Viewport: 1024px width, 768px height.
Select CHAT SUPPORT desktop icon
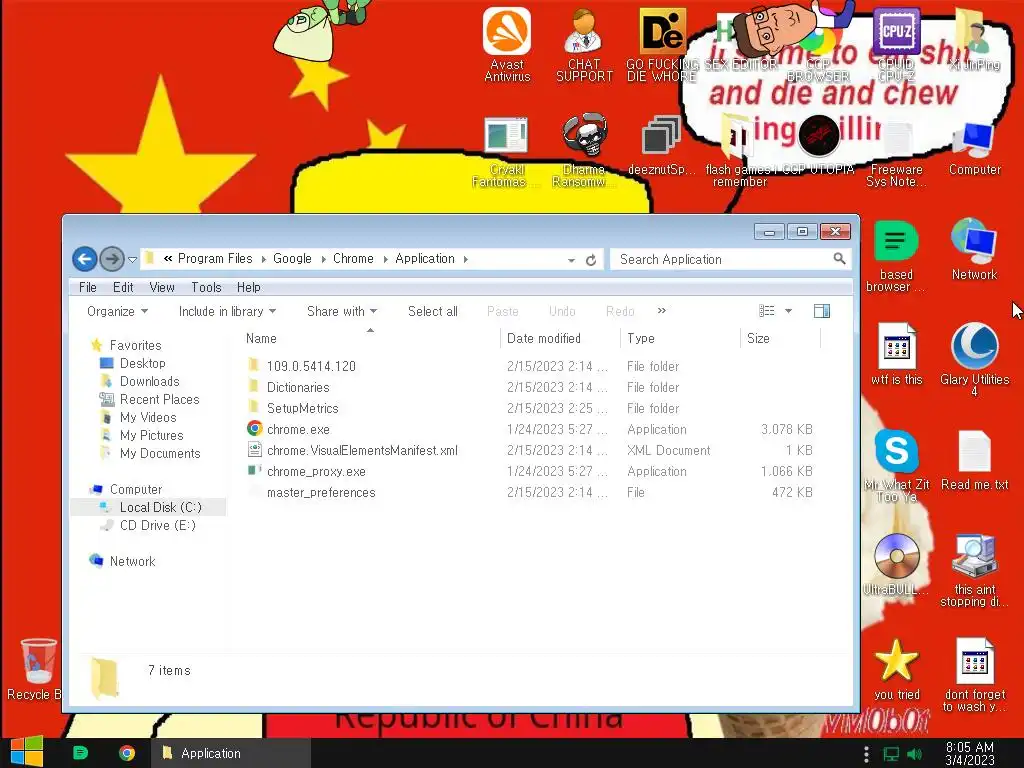pos(584,44)
